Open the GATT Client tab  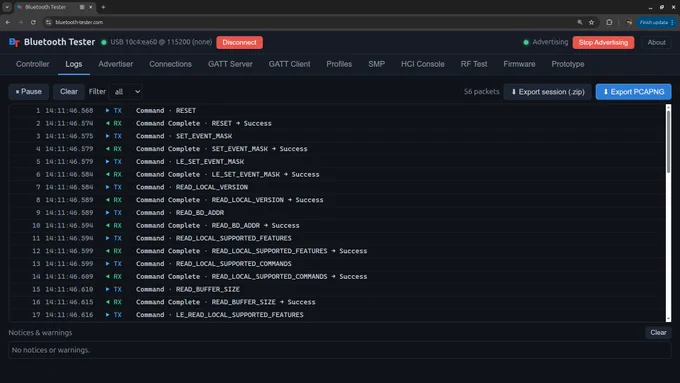point(289,64)
